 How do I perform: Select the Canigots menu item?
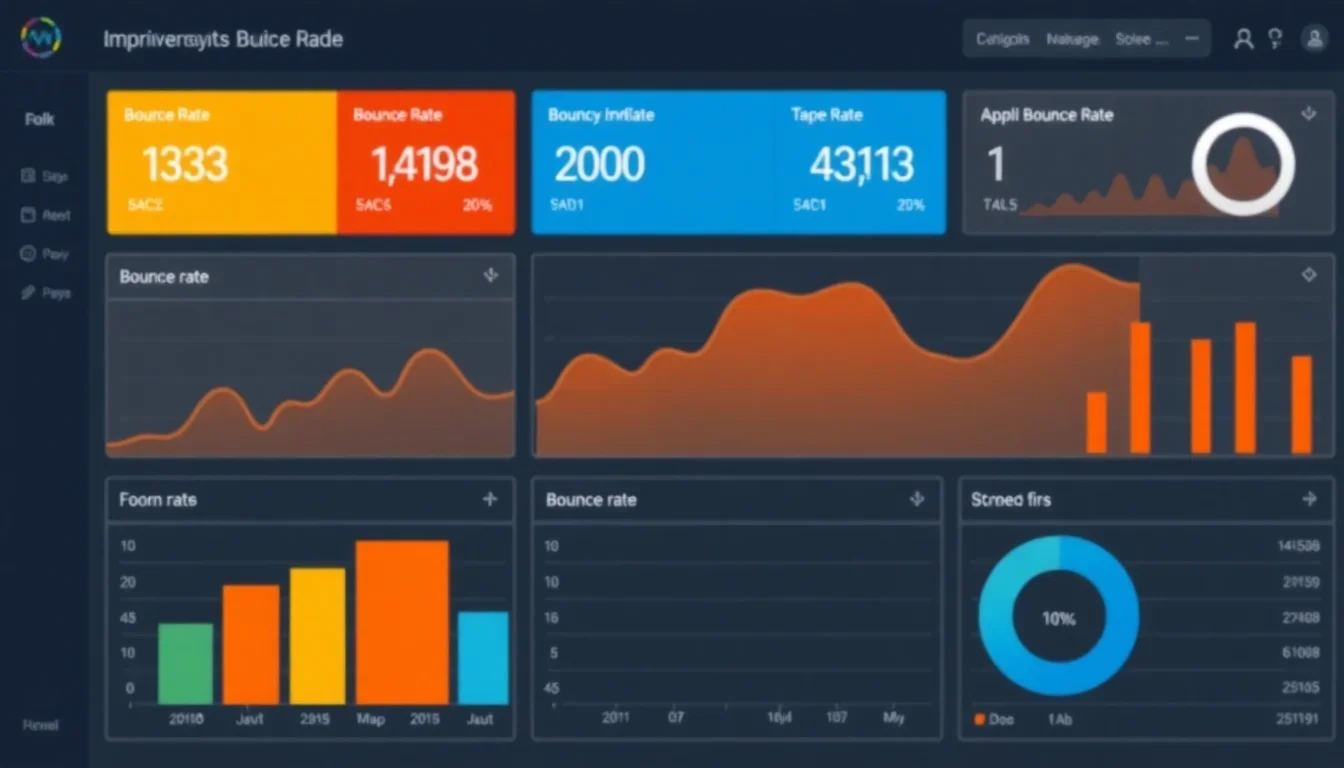1001,38
